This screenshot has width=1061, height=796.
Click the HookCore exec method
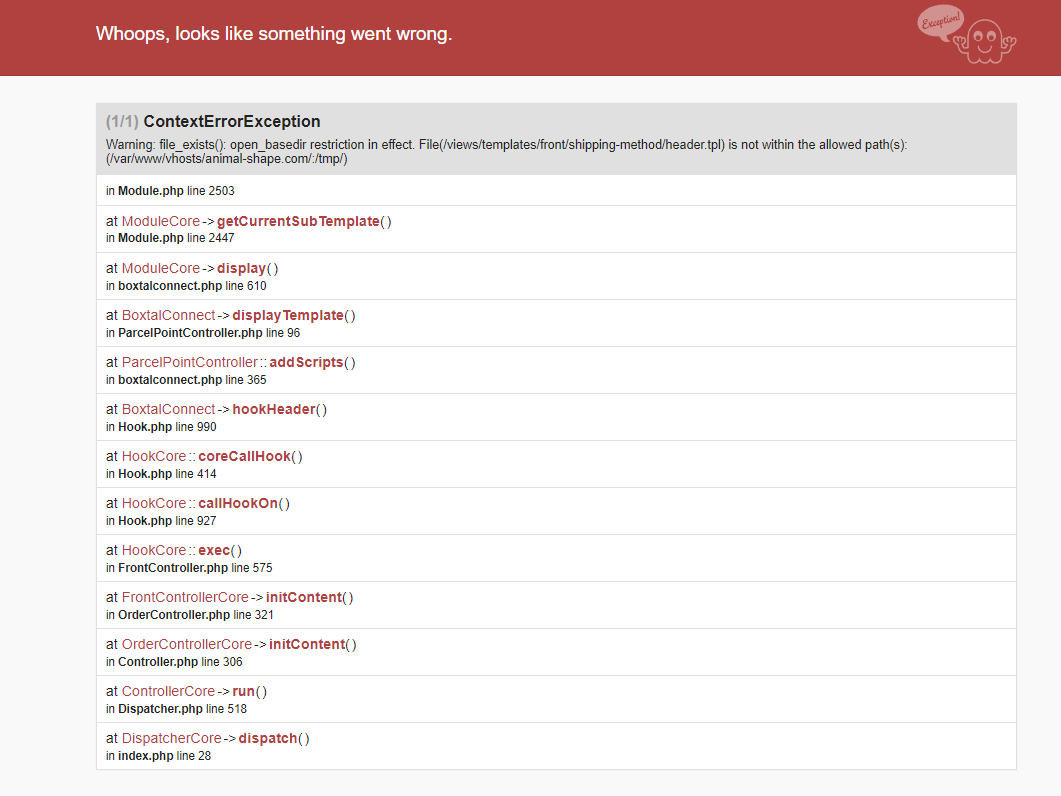pos(214,550)
